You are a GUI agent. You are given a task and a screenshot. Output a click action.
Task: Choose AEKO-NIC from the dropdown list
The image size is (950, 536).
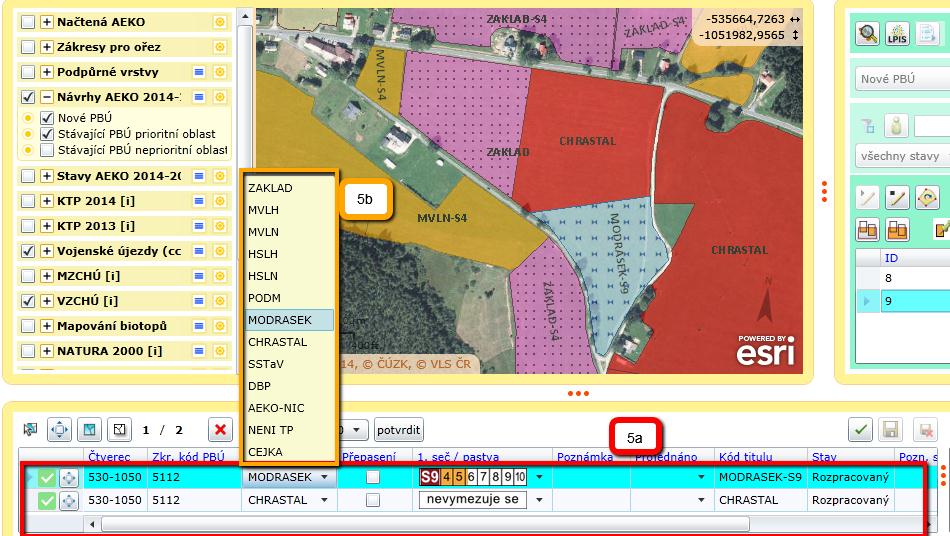pos(289,408)
